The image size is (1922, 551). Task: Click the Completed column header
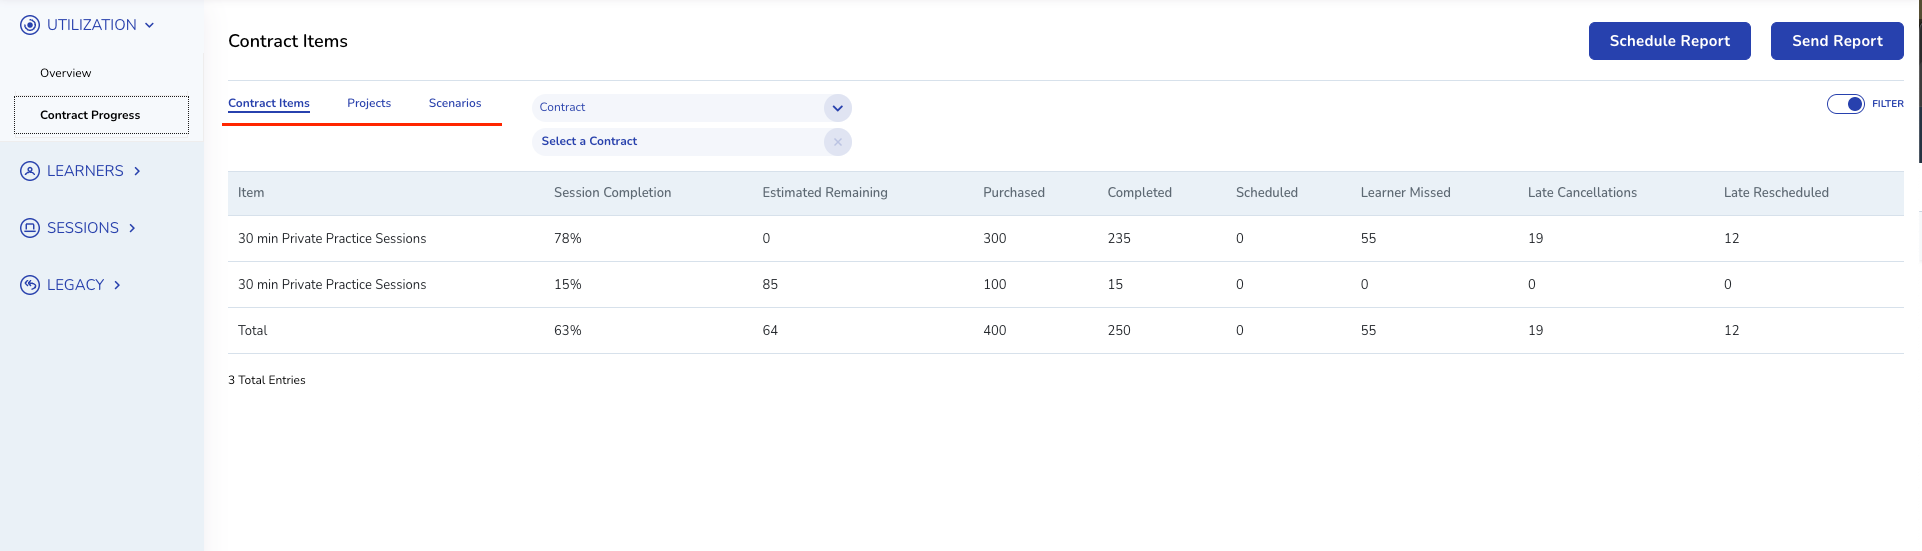(1140, 193)
